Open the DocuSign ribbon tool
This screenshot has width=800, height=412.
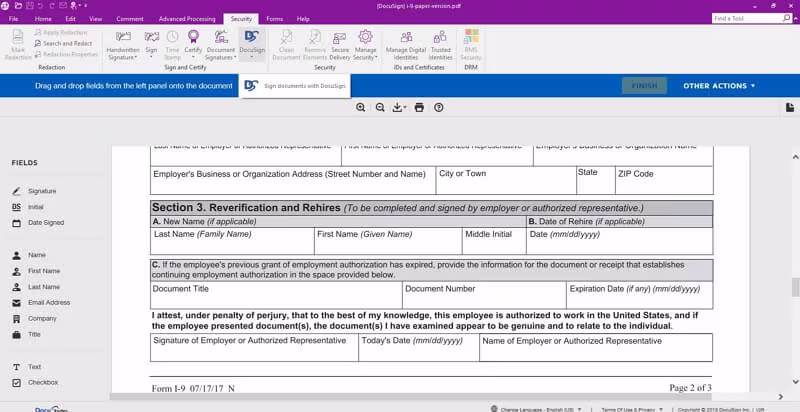(x=252, y=44)
